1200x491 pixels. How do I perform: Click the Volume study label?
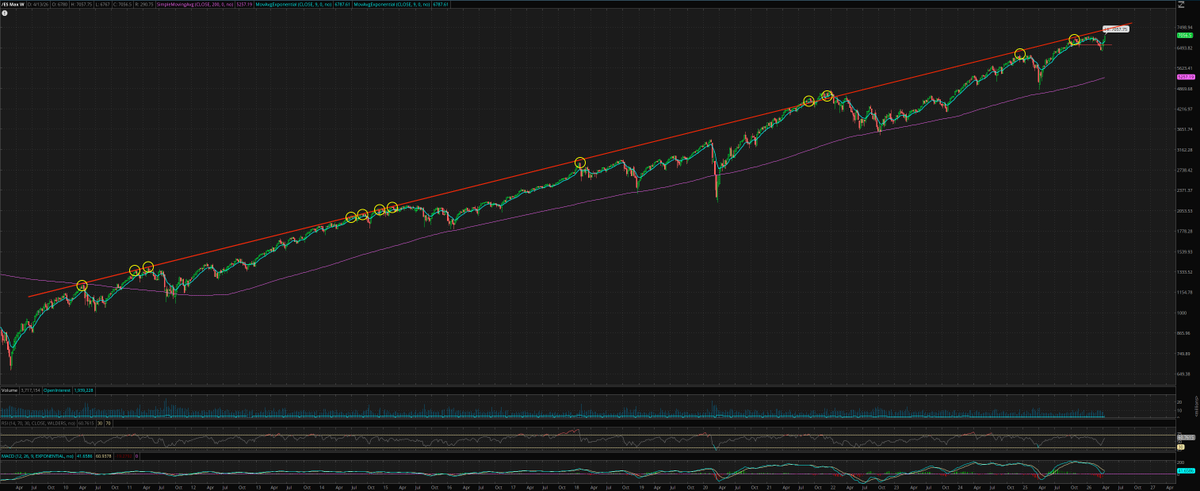pos(9,390)
